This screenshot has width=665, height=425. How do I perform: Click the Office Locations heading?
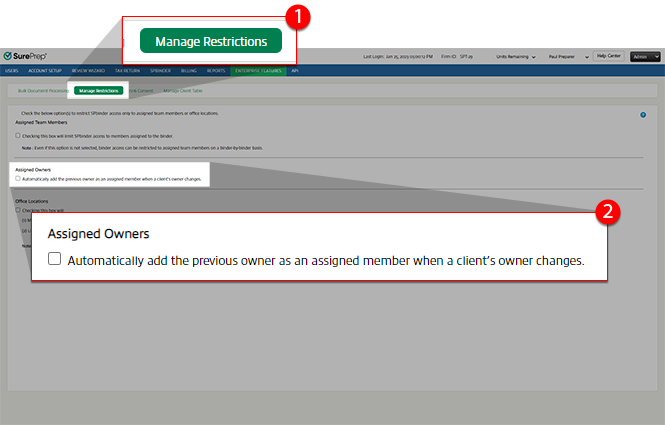pos(32,201)
